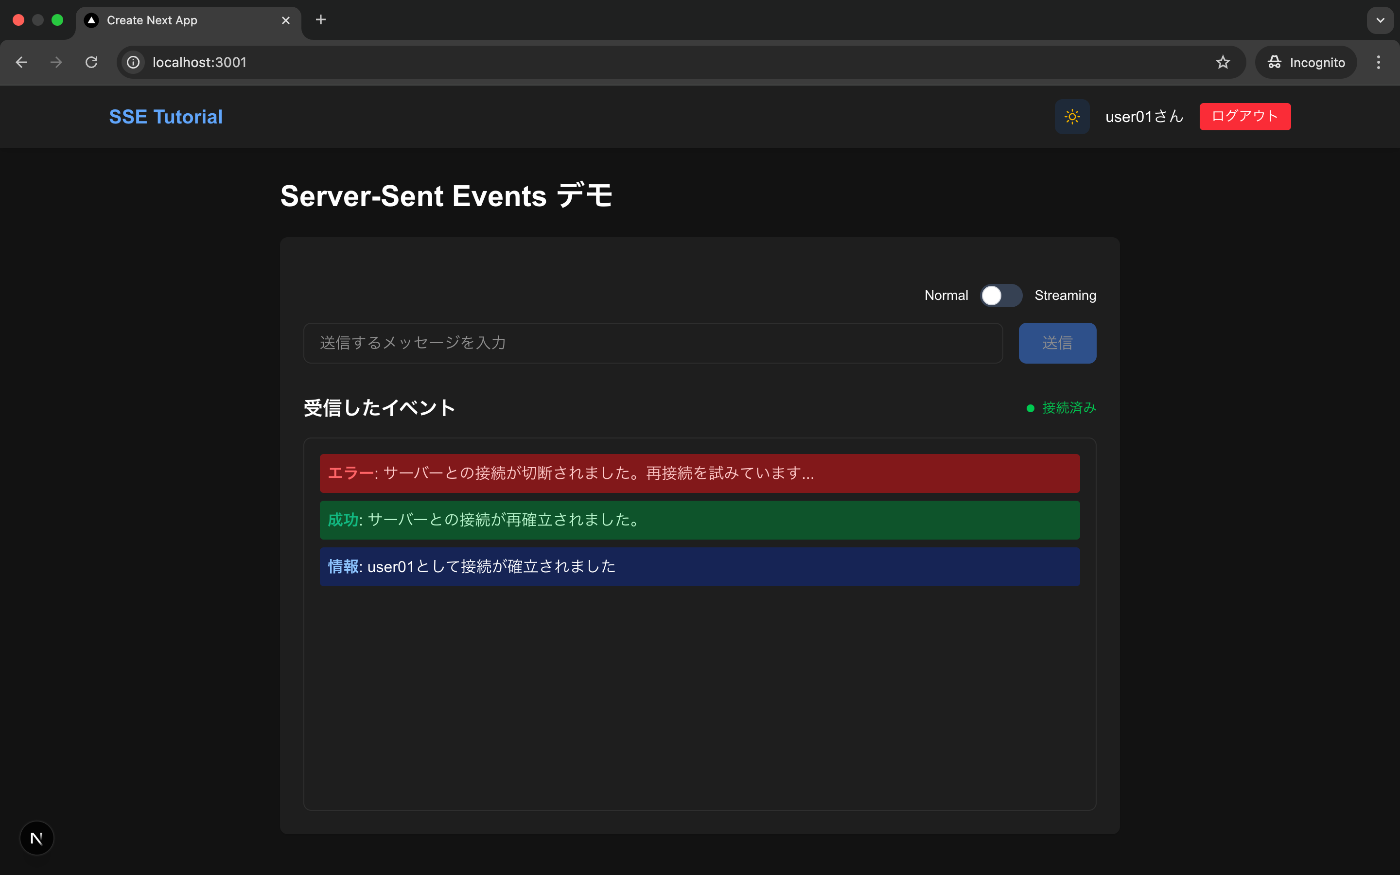Click the Streaming label
The image size is (1400, 875).
1065,295
